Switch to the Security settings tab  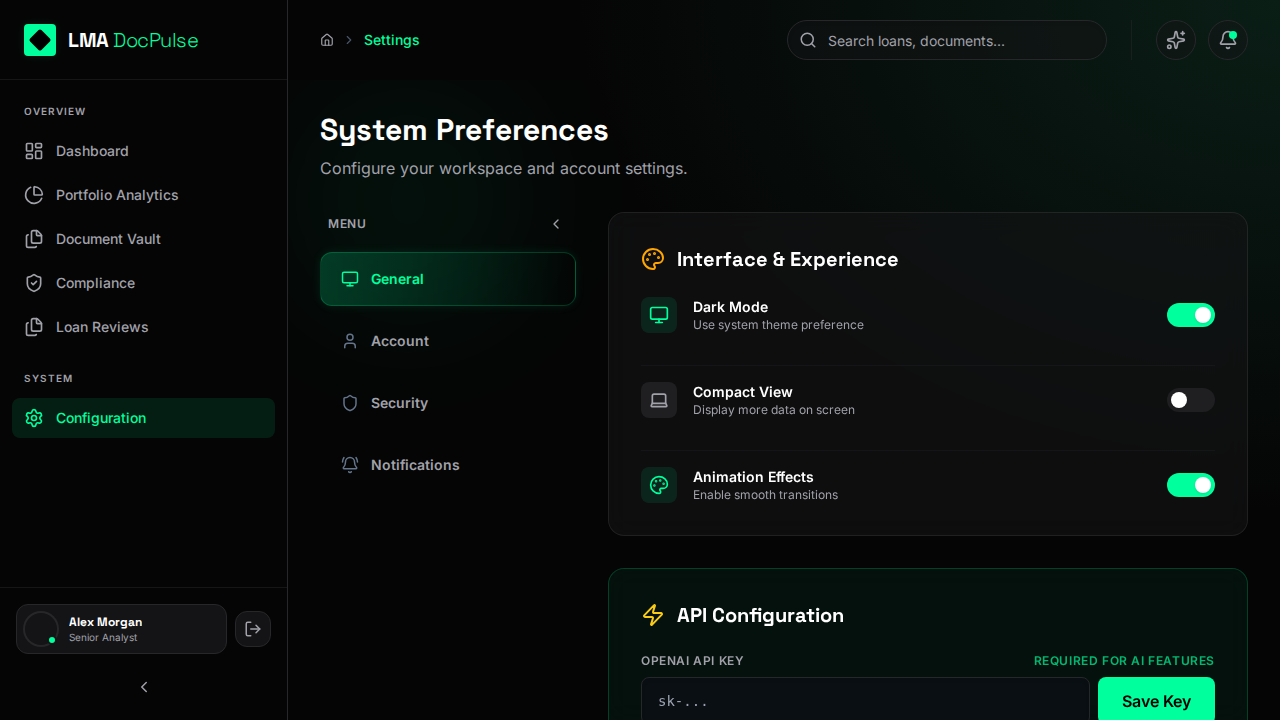(x=399, y=403)
